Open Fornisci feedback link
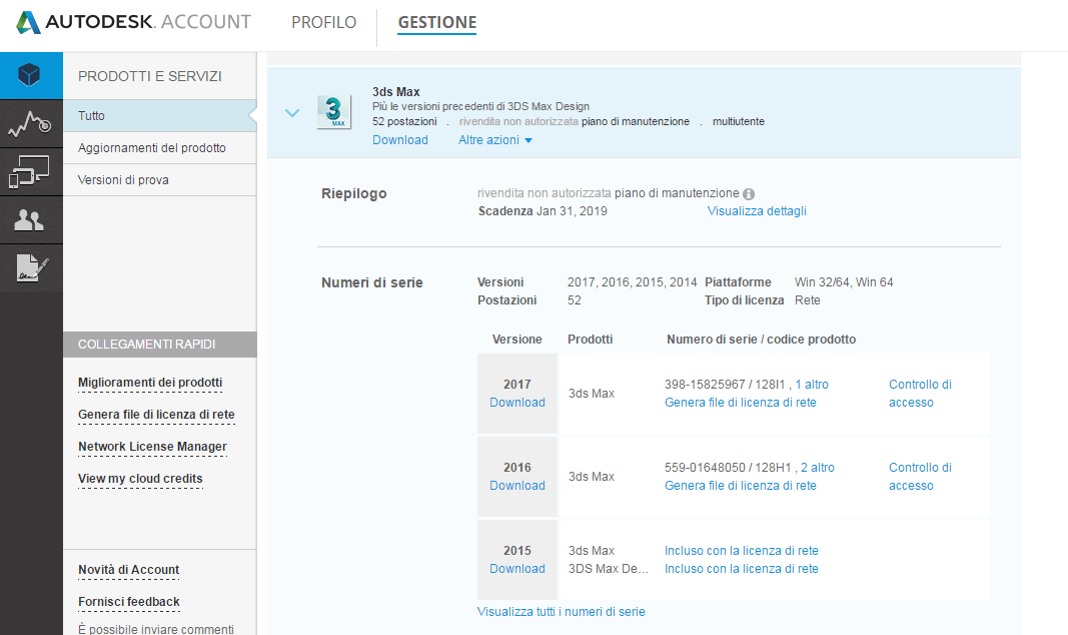Image resolution: width=1068 pixels, height=635 pixels. tap(129, 602)
